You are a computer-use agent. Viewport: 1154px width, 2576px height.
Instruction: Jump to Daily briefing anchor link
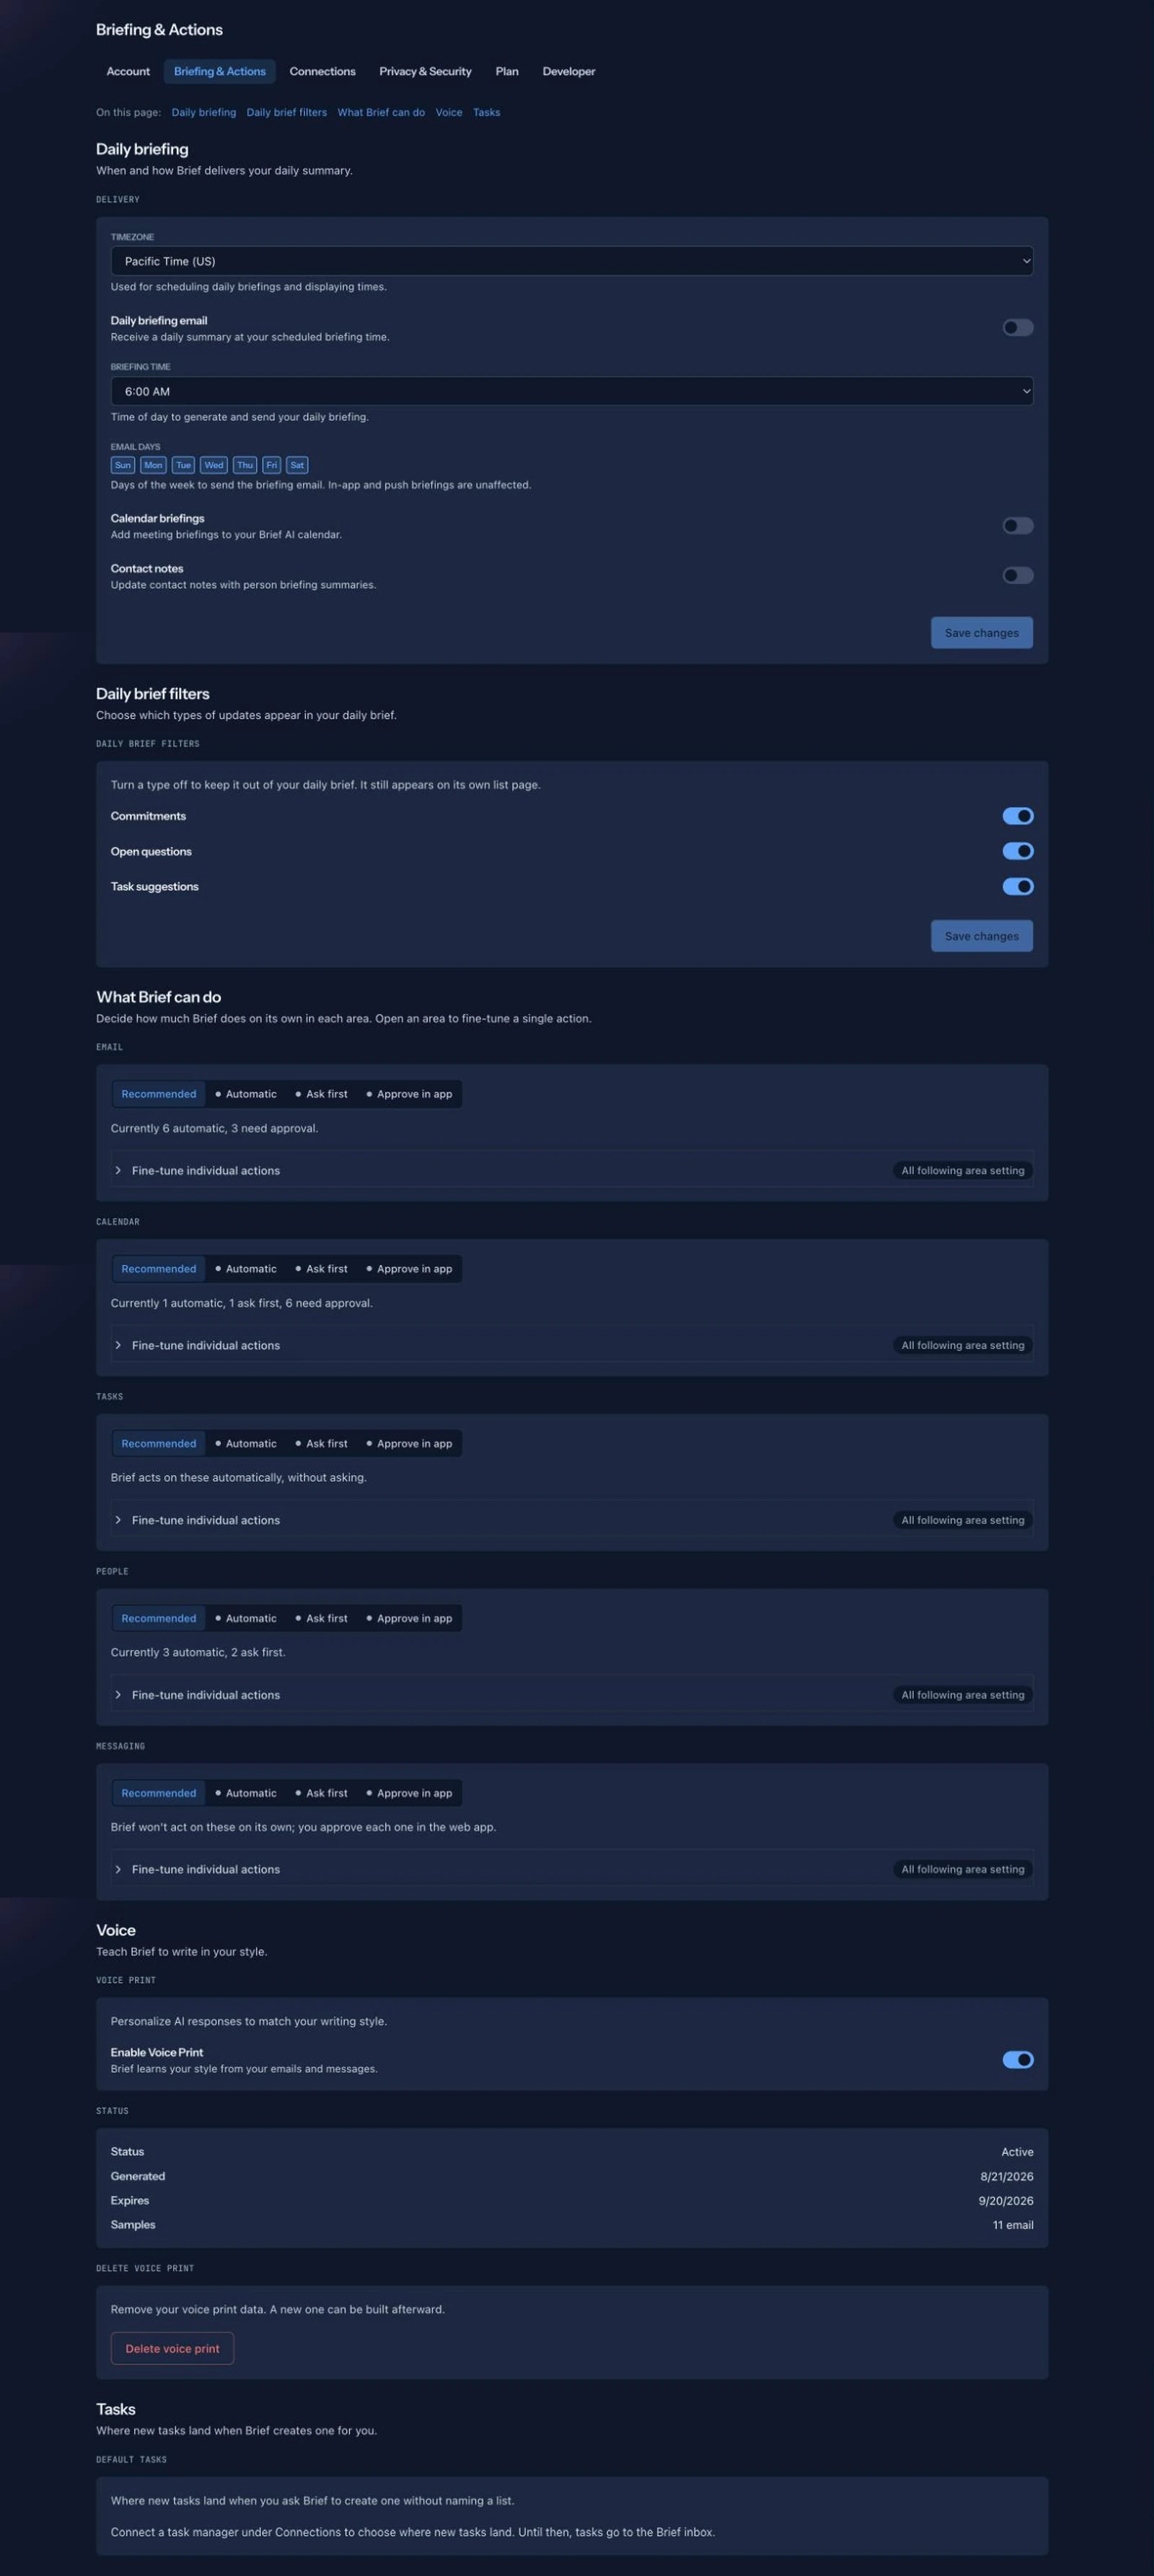204,112
